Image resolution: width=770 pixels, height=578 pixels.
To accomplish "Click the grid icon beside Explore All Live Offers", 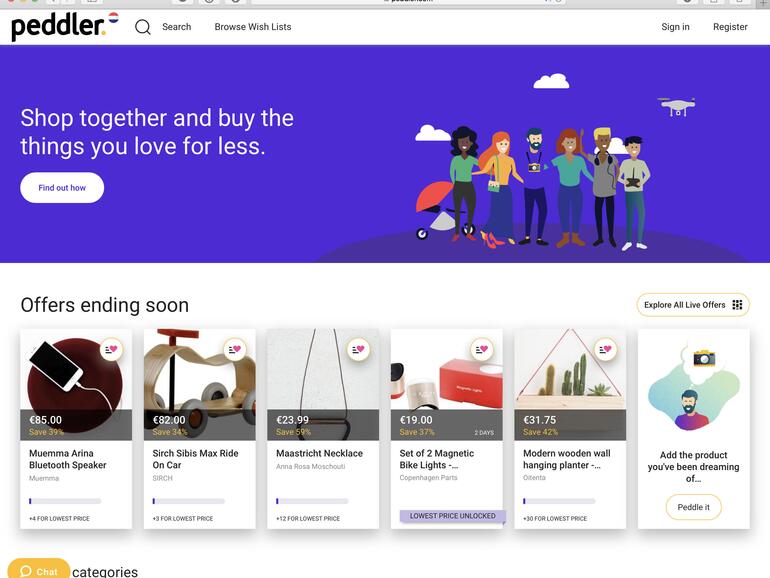I will pyautogui.click(x=738, y=305).
